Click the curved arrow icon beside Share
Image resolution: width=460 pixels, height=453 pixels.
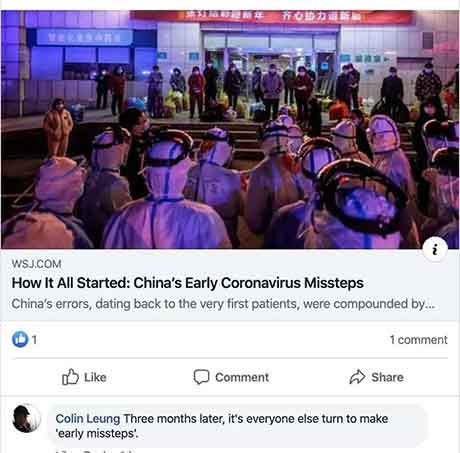click(357, 377)
